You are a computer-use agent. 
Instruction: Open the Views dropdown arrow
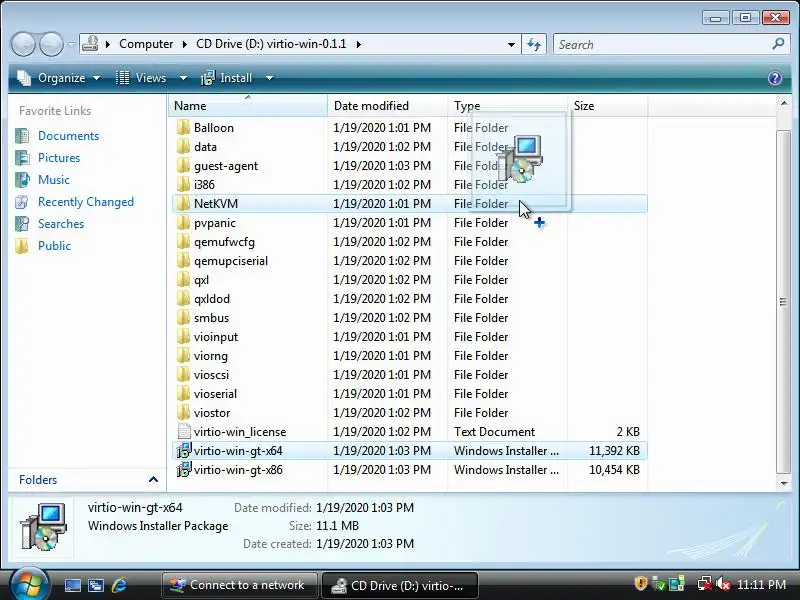(x=183, y=78)
